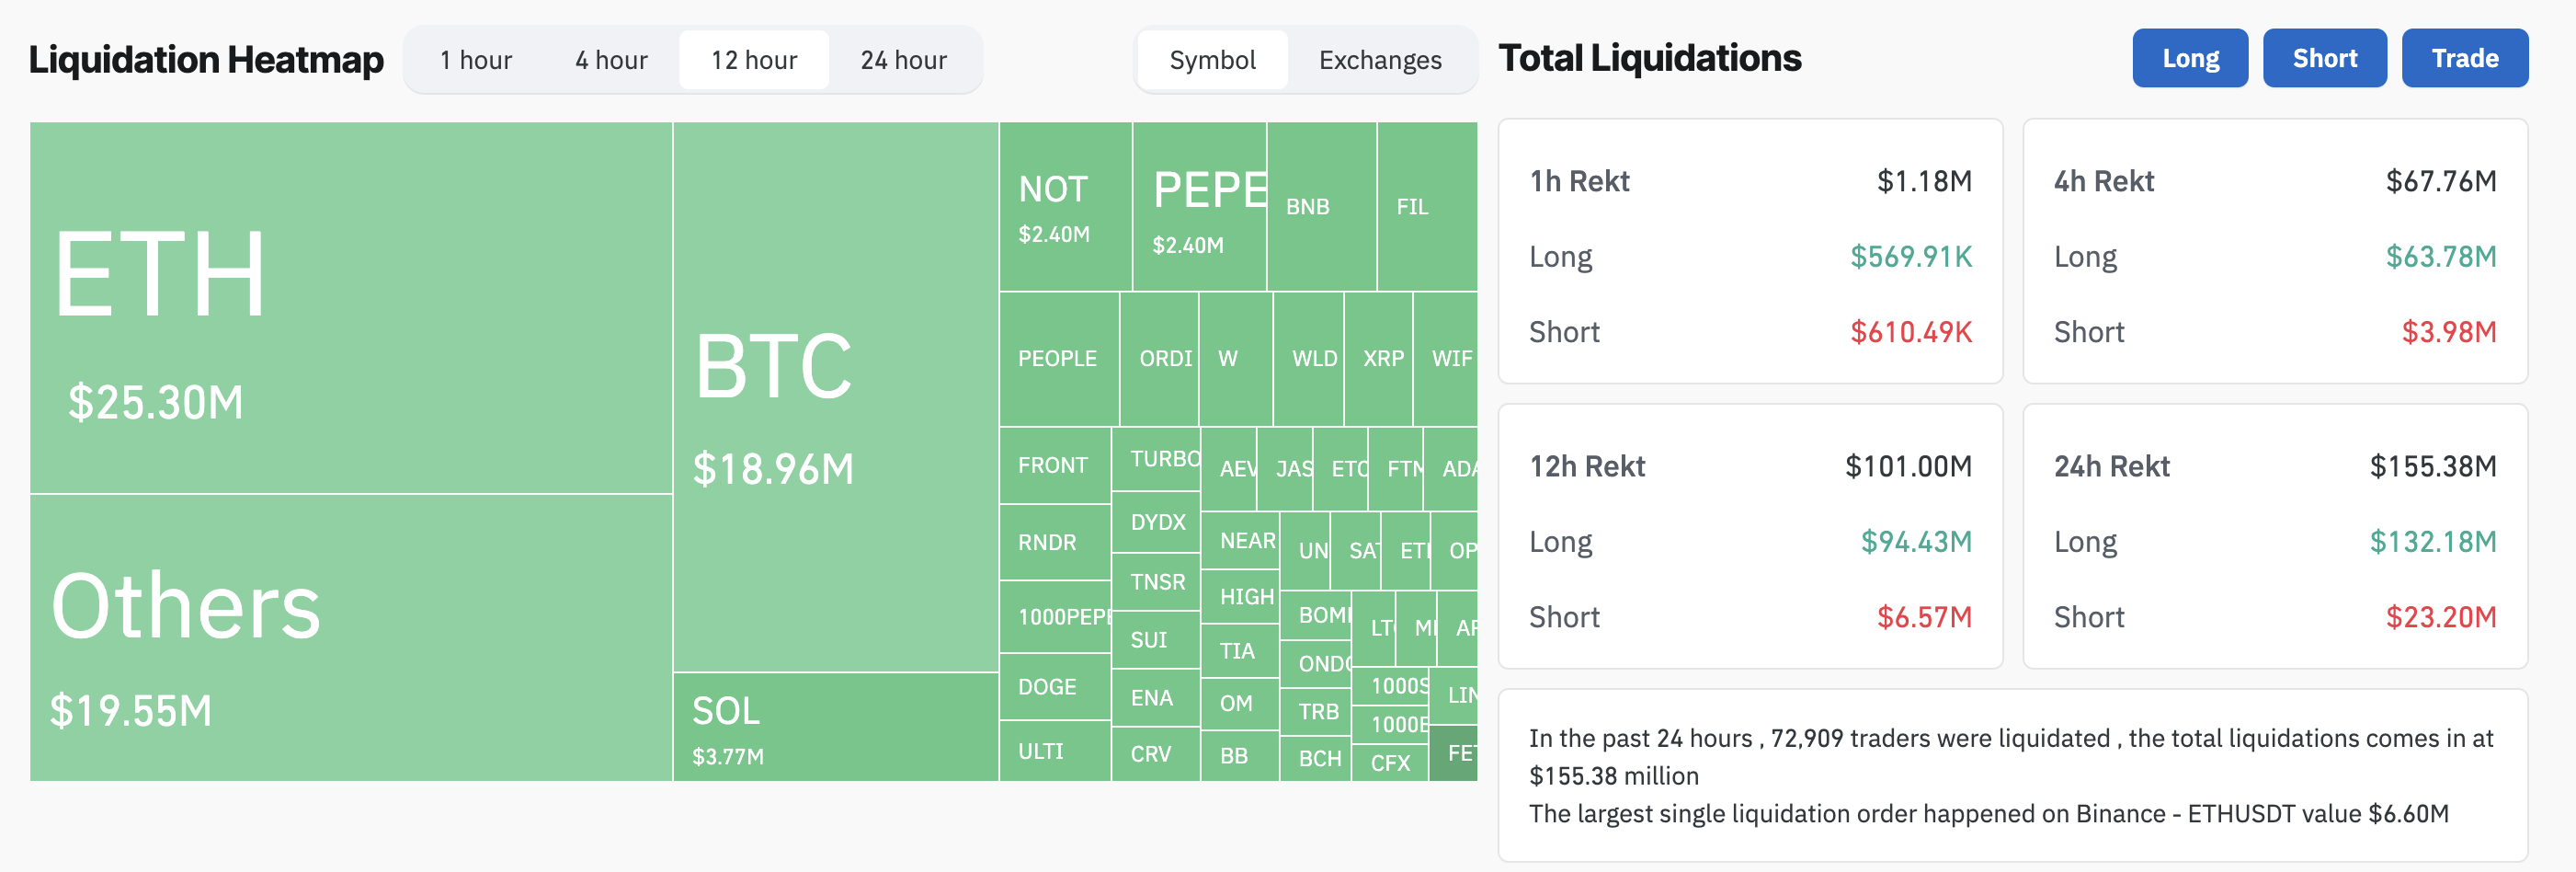Select the Symbol heatmap view
Screen dimensions: 2576x872
[x=1212, y=60]
